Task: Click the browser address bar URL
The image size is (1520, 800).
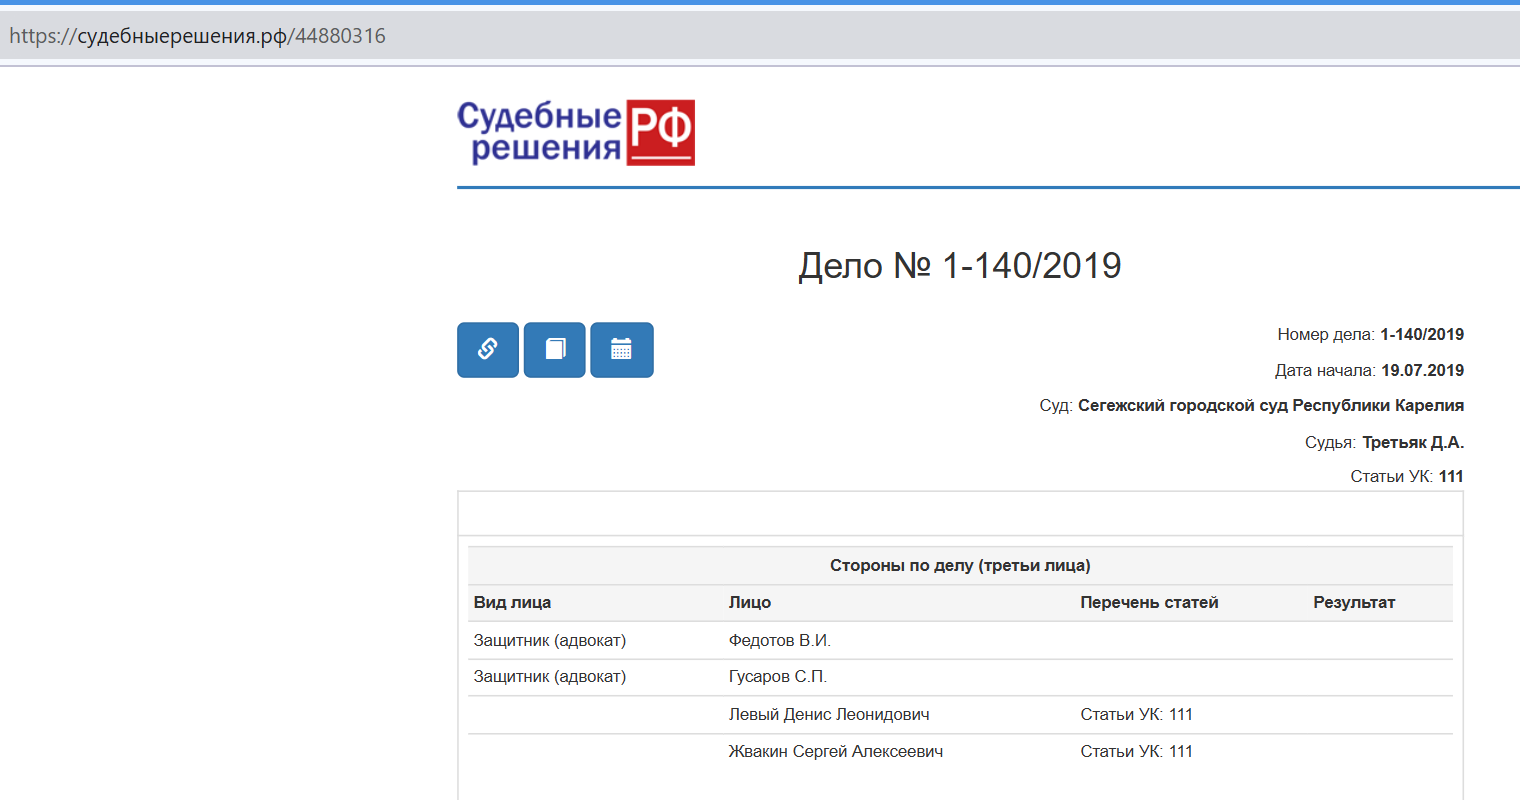Action: pyautogui.click(x=198, y=36)
